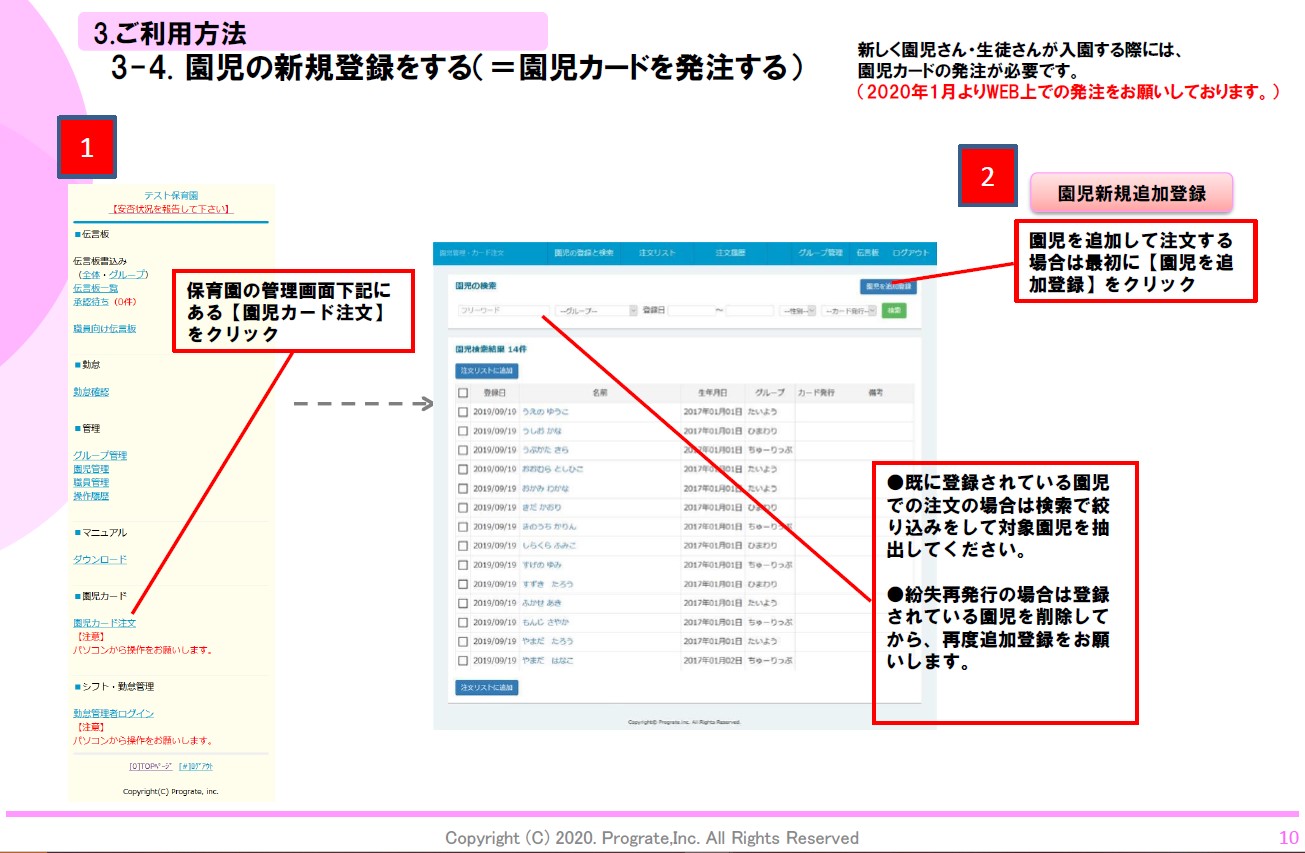The image size is (1305, 853).
Task: Open the 園児カード注文 link in sidebar
Action: (x=105, y=623)
